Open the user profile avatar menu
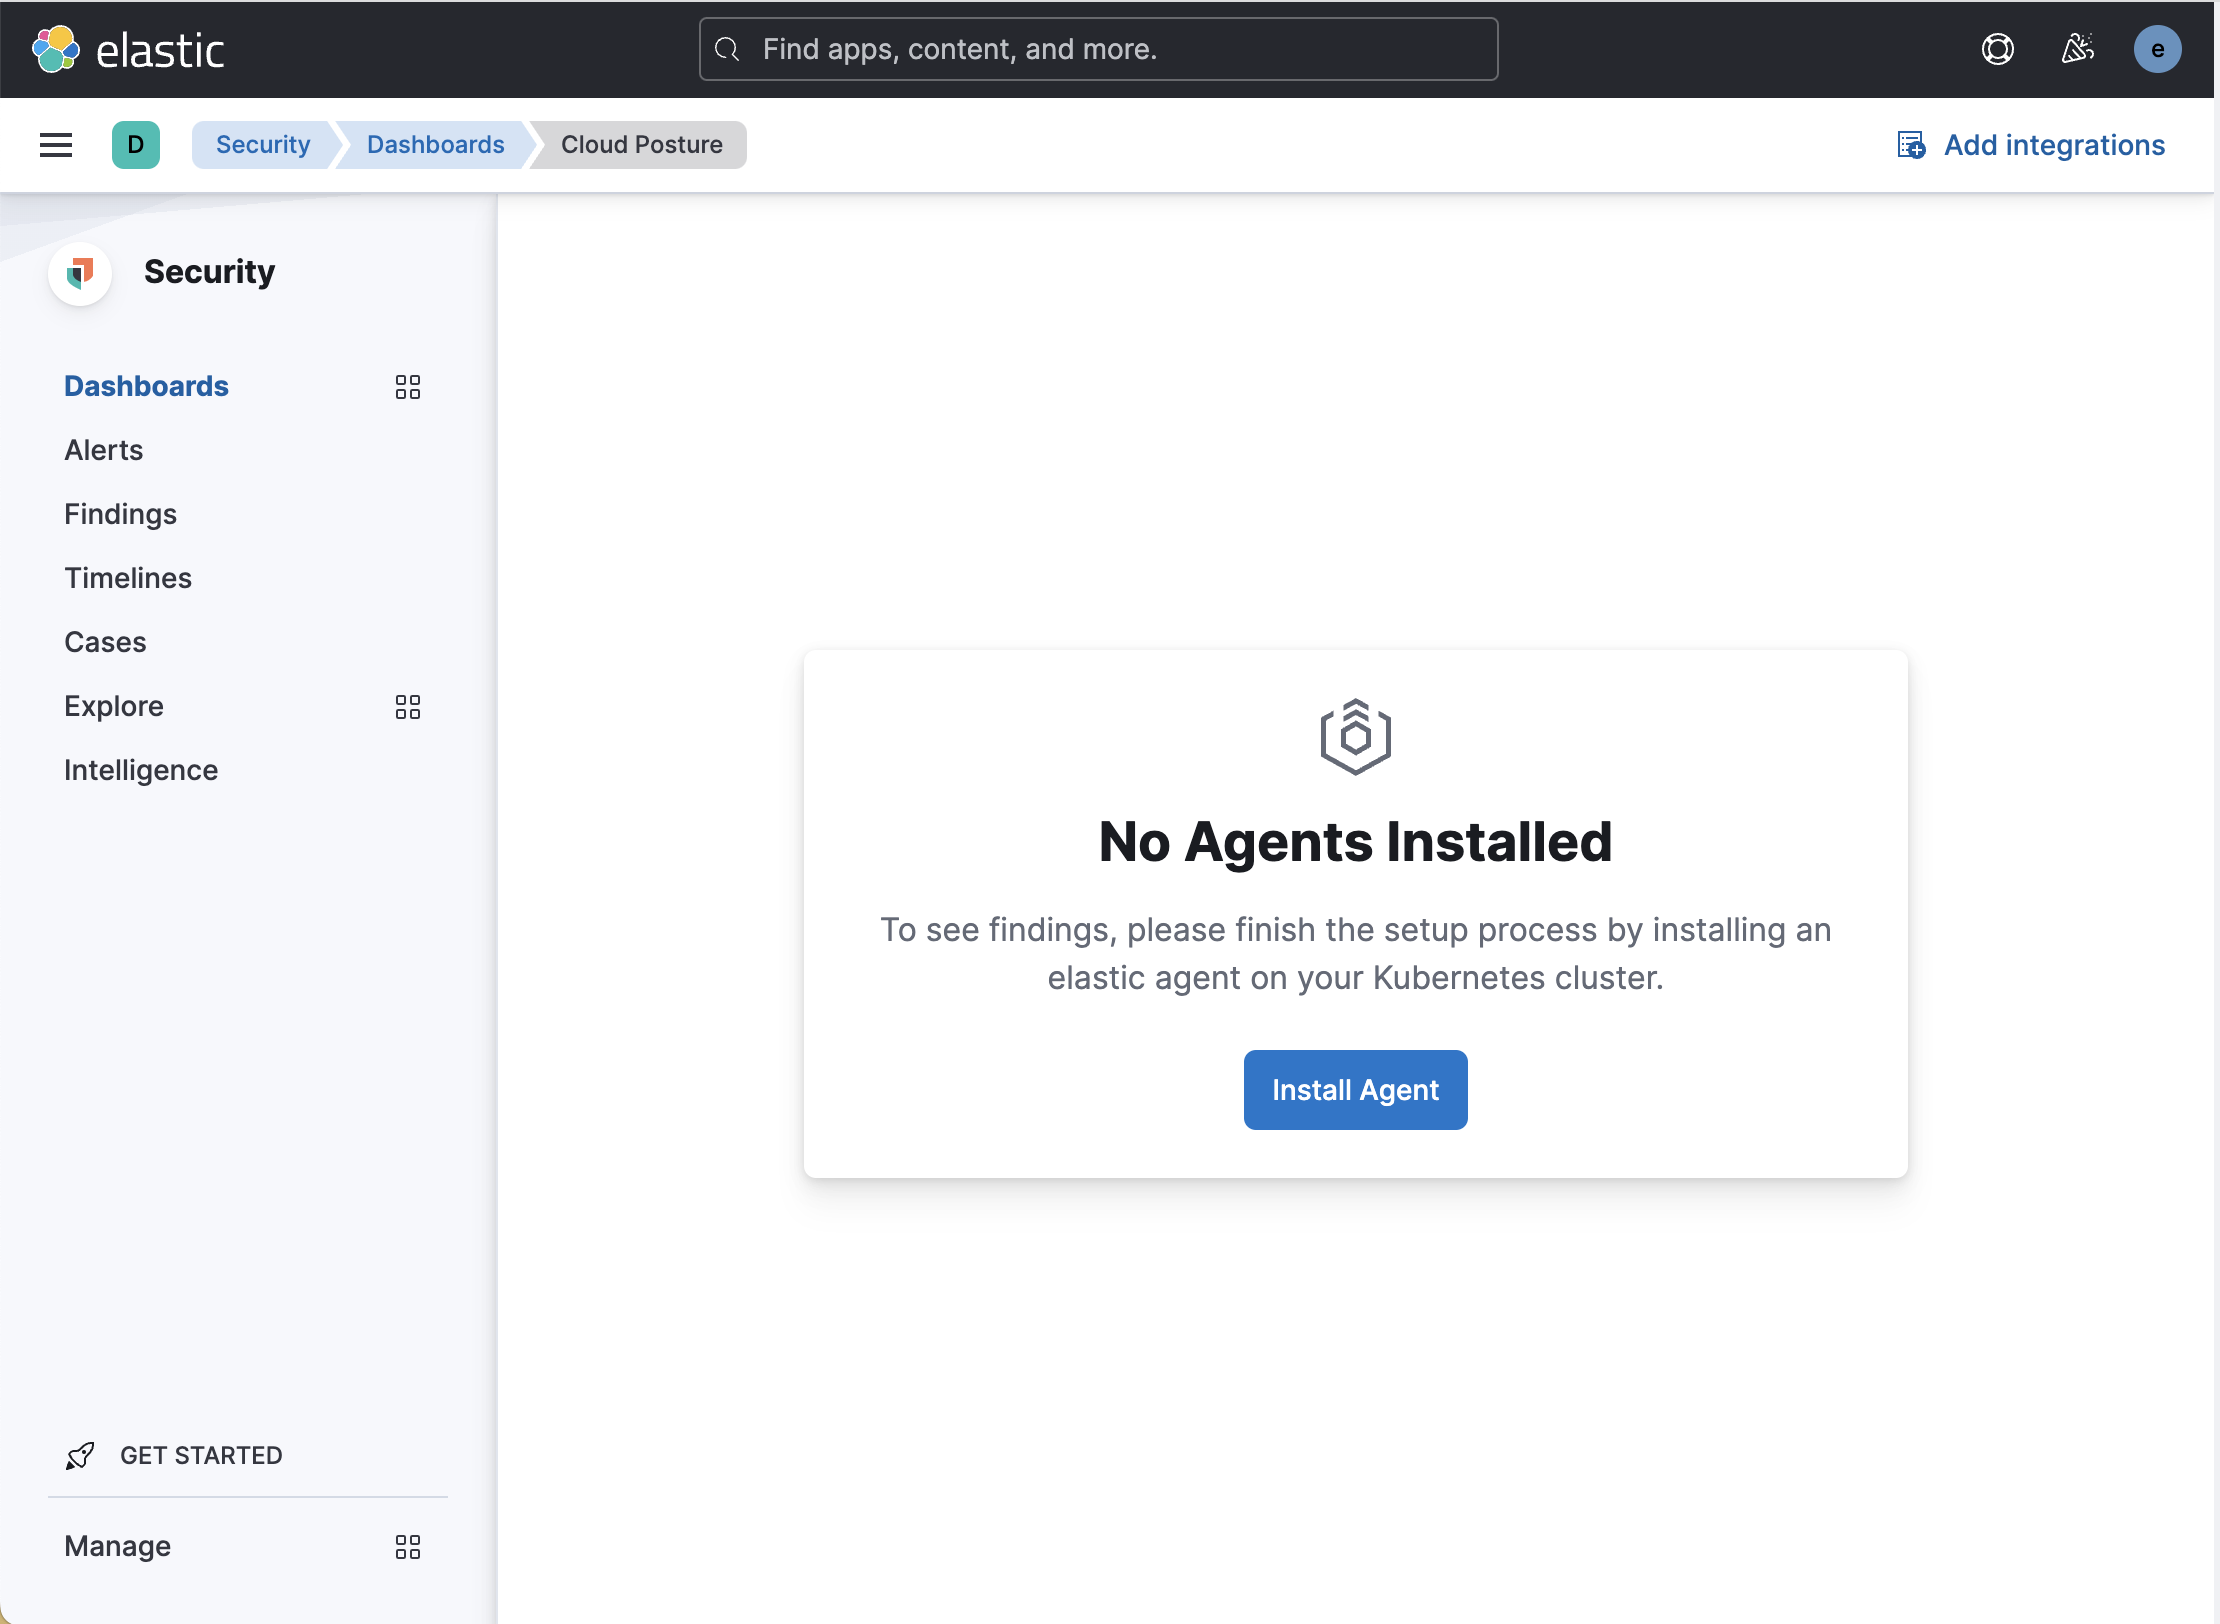 pos(2157,49)
